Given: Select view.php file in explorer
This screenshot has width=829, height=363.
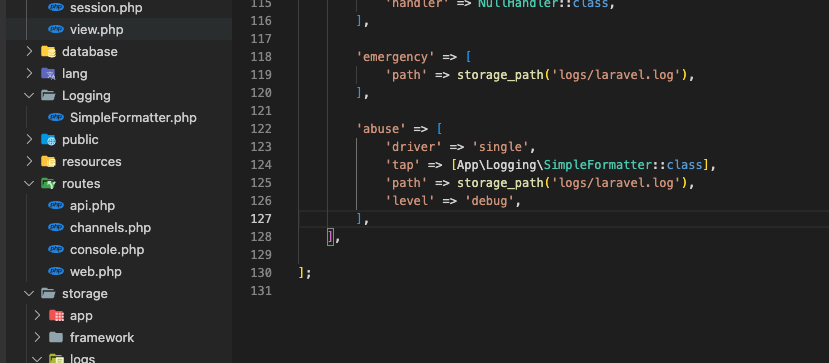Looking at the screenshot, I should tap(97, 30).
